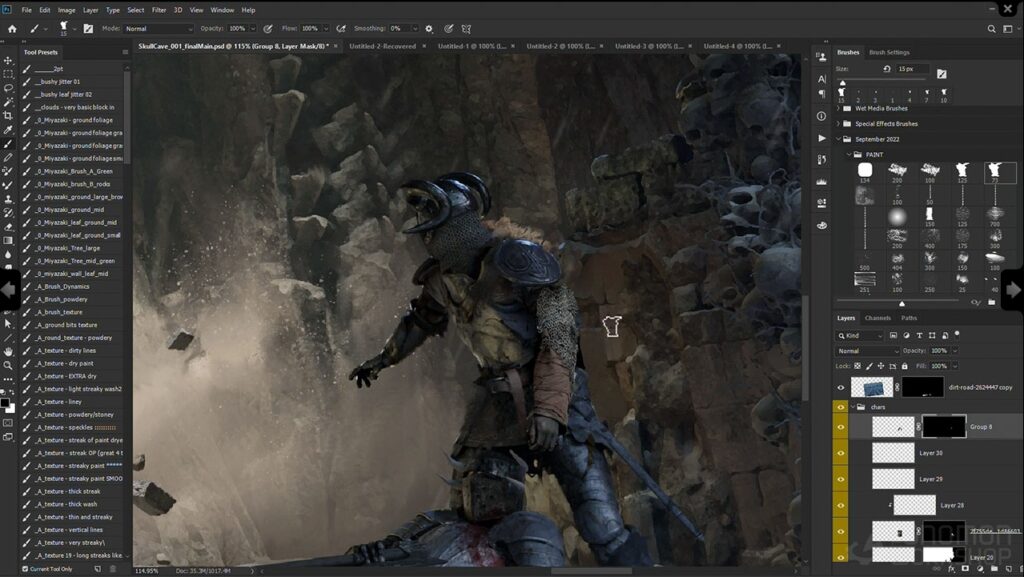Add layer mask icon at panel bottom
This screenshot has height=577, width=1024.
tap(965, 569)
